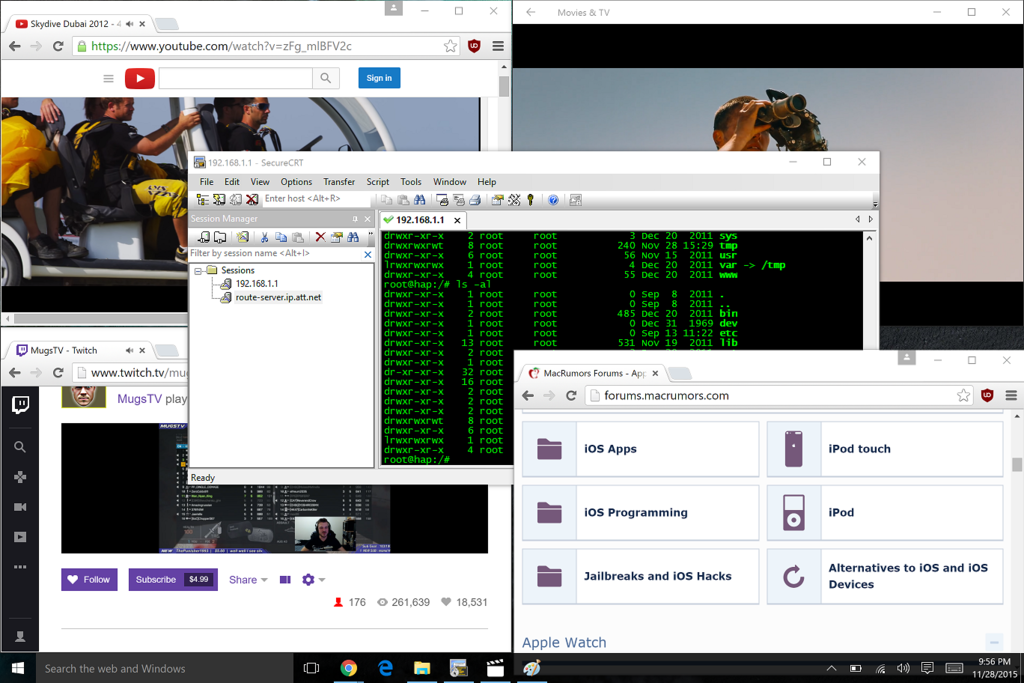Open File Explorer from taskbar
Screen dimensions: 1024x683
pyautogui.click(x=422, y=668)
